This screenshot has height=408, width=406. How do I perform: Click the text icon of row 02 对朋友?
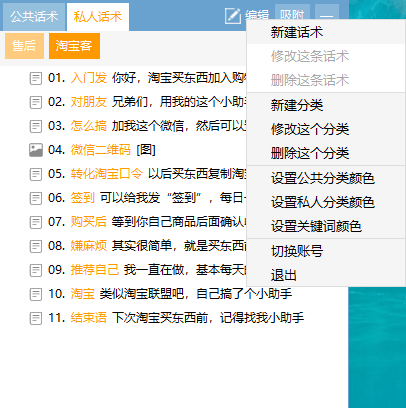pos(36,102)
